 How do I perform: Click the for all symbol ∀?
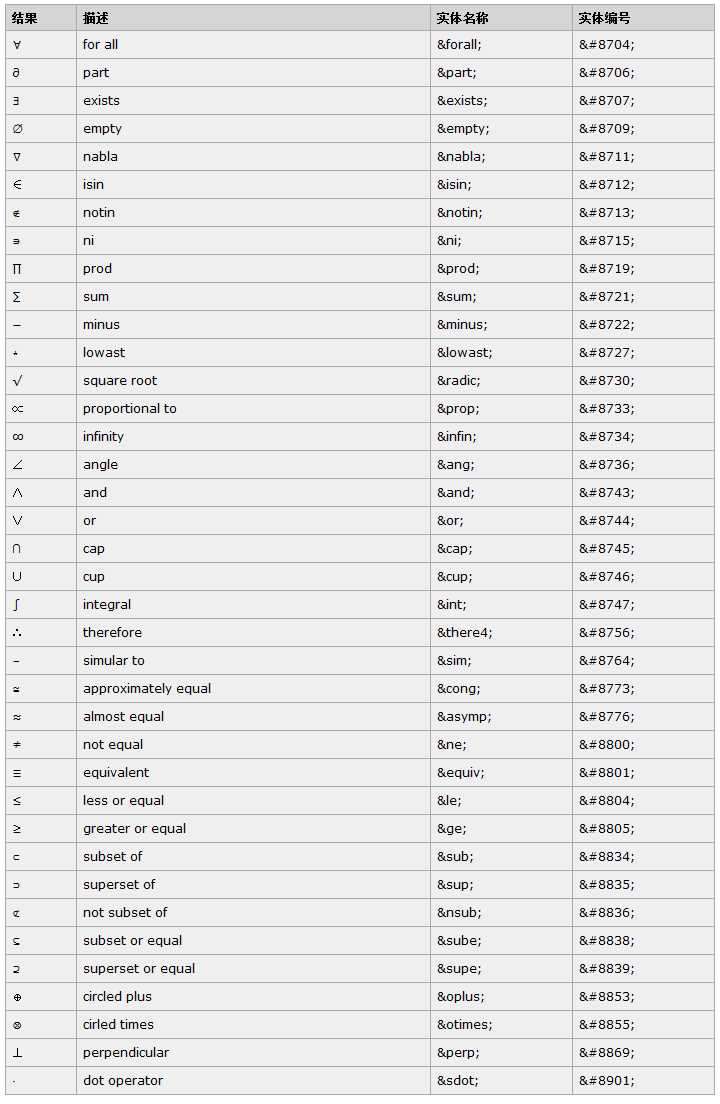point(17,45)
